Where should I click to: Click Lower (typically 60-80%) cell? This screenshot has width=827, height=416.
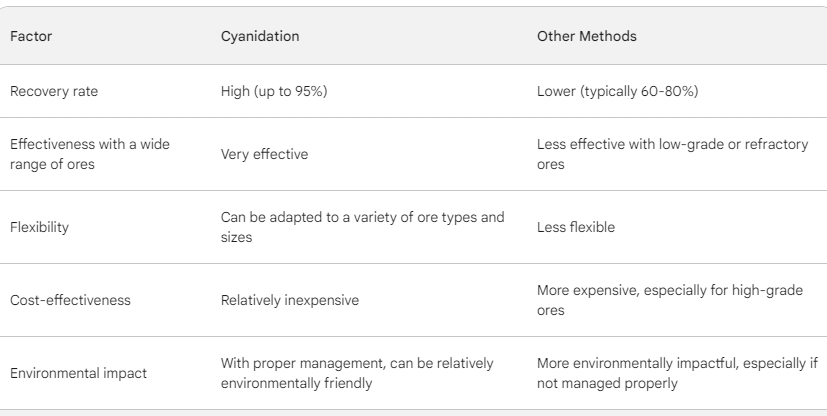point(618,91)
